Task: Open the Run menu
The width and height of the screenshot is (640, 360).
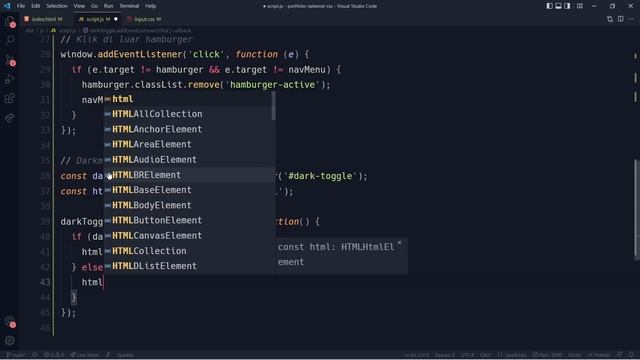Action: coord(109,6)
